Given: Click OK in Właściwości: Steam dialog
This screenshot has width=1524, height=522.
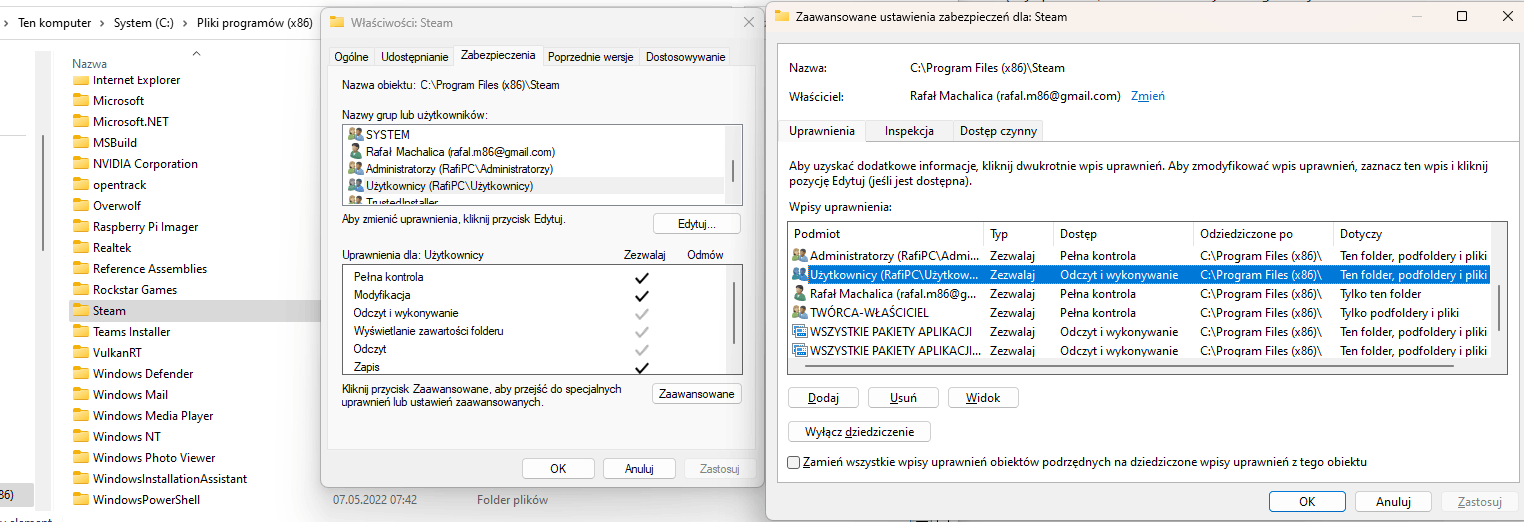Looking at the screenshot, I should (x=558, y=468).
